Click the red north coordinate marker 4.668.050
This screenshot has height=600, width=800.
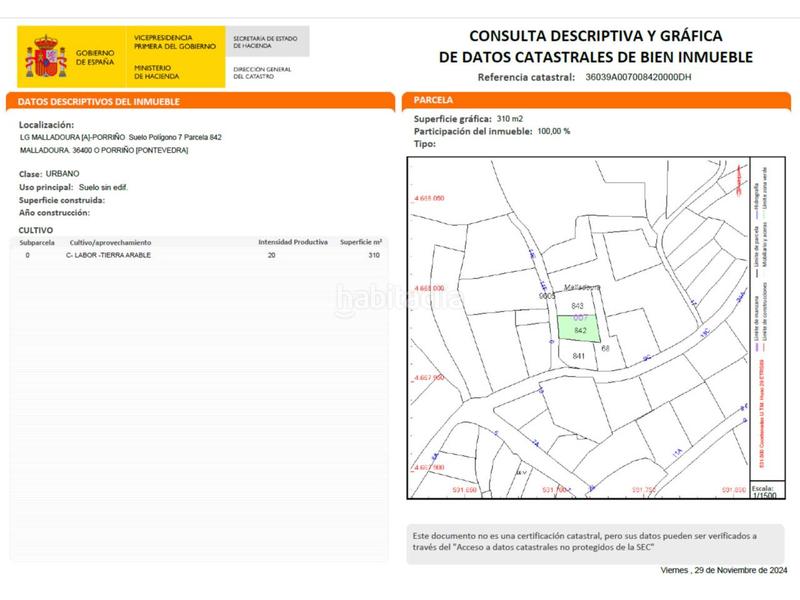(x=432, y=199)
